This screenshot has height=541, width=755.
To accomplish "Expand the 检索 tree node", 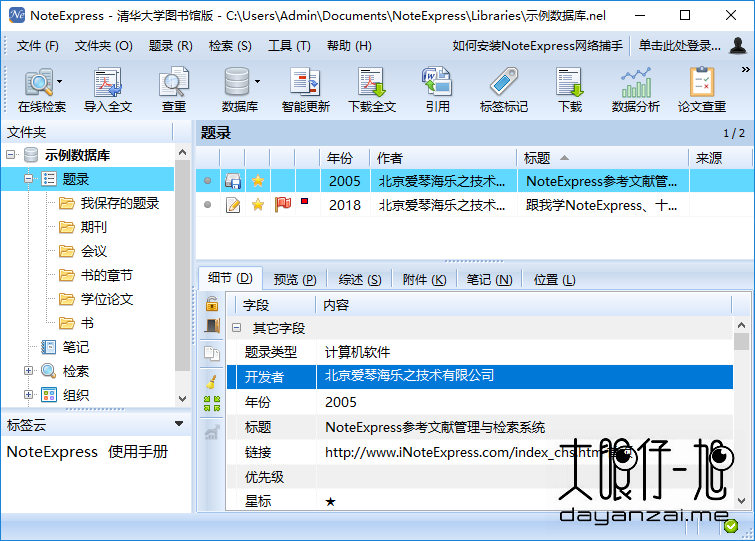I will point(28,371).
